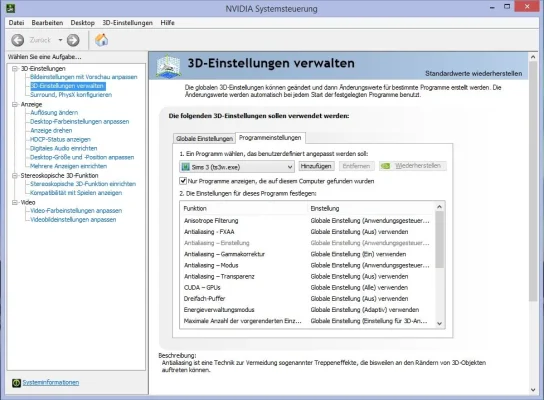Screen dimensions: 544x400
Task: Click the Entfernen button
Action: click(x=356, y=166)
